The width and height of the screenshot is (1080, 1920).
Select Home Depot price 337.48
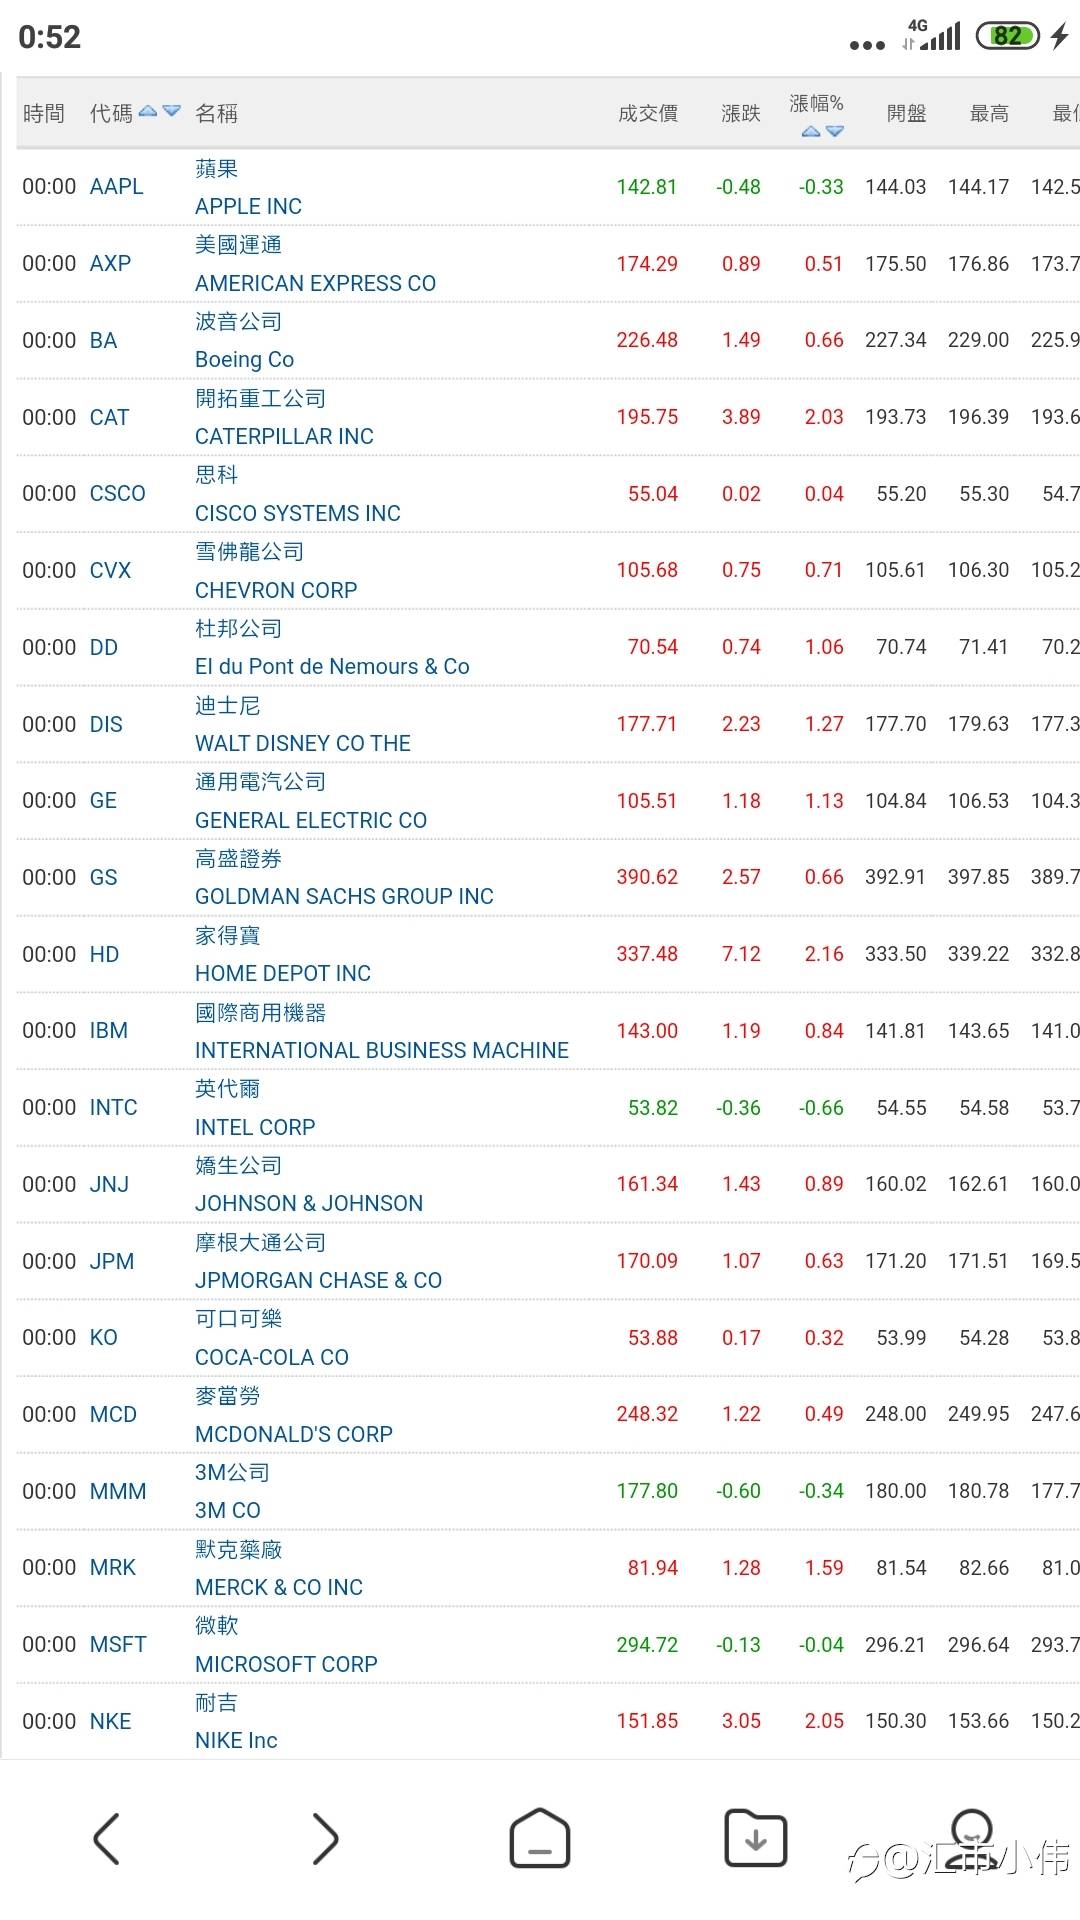(647, 955)
